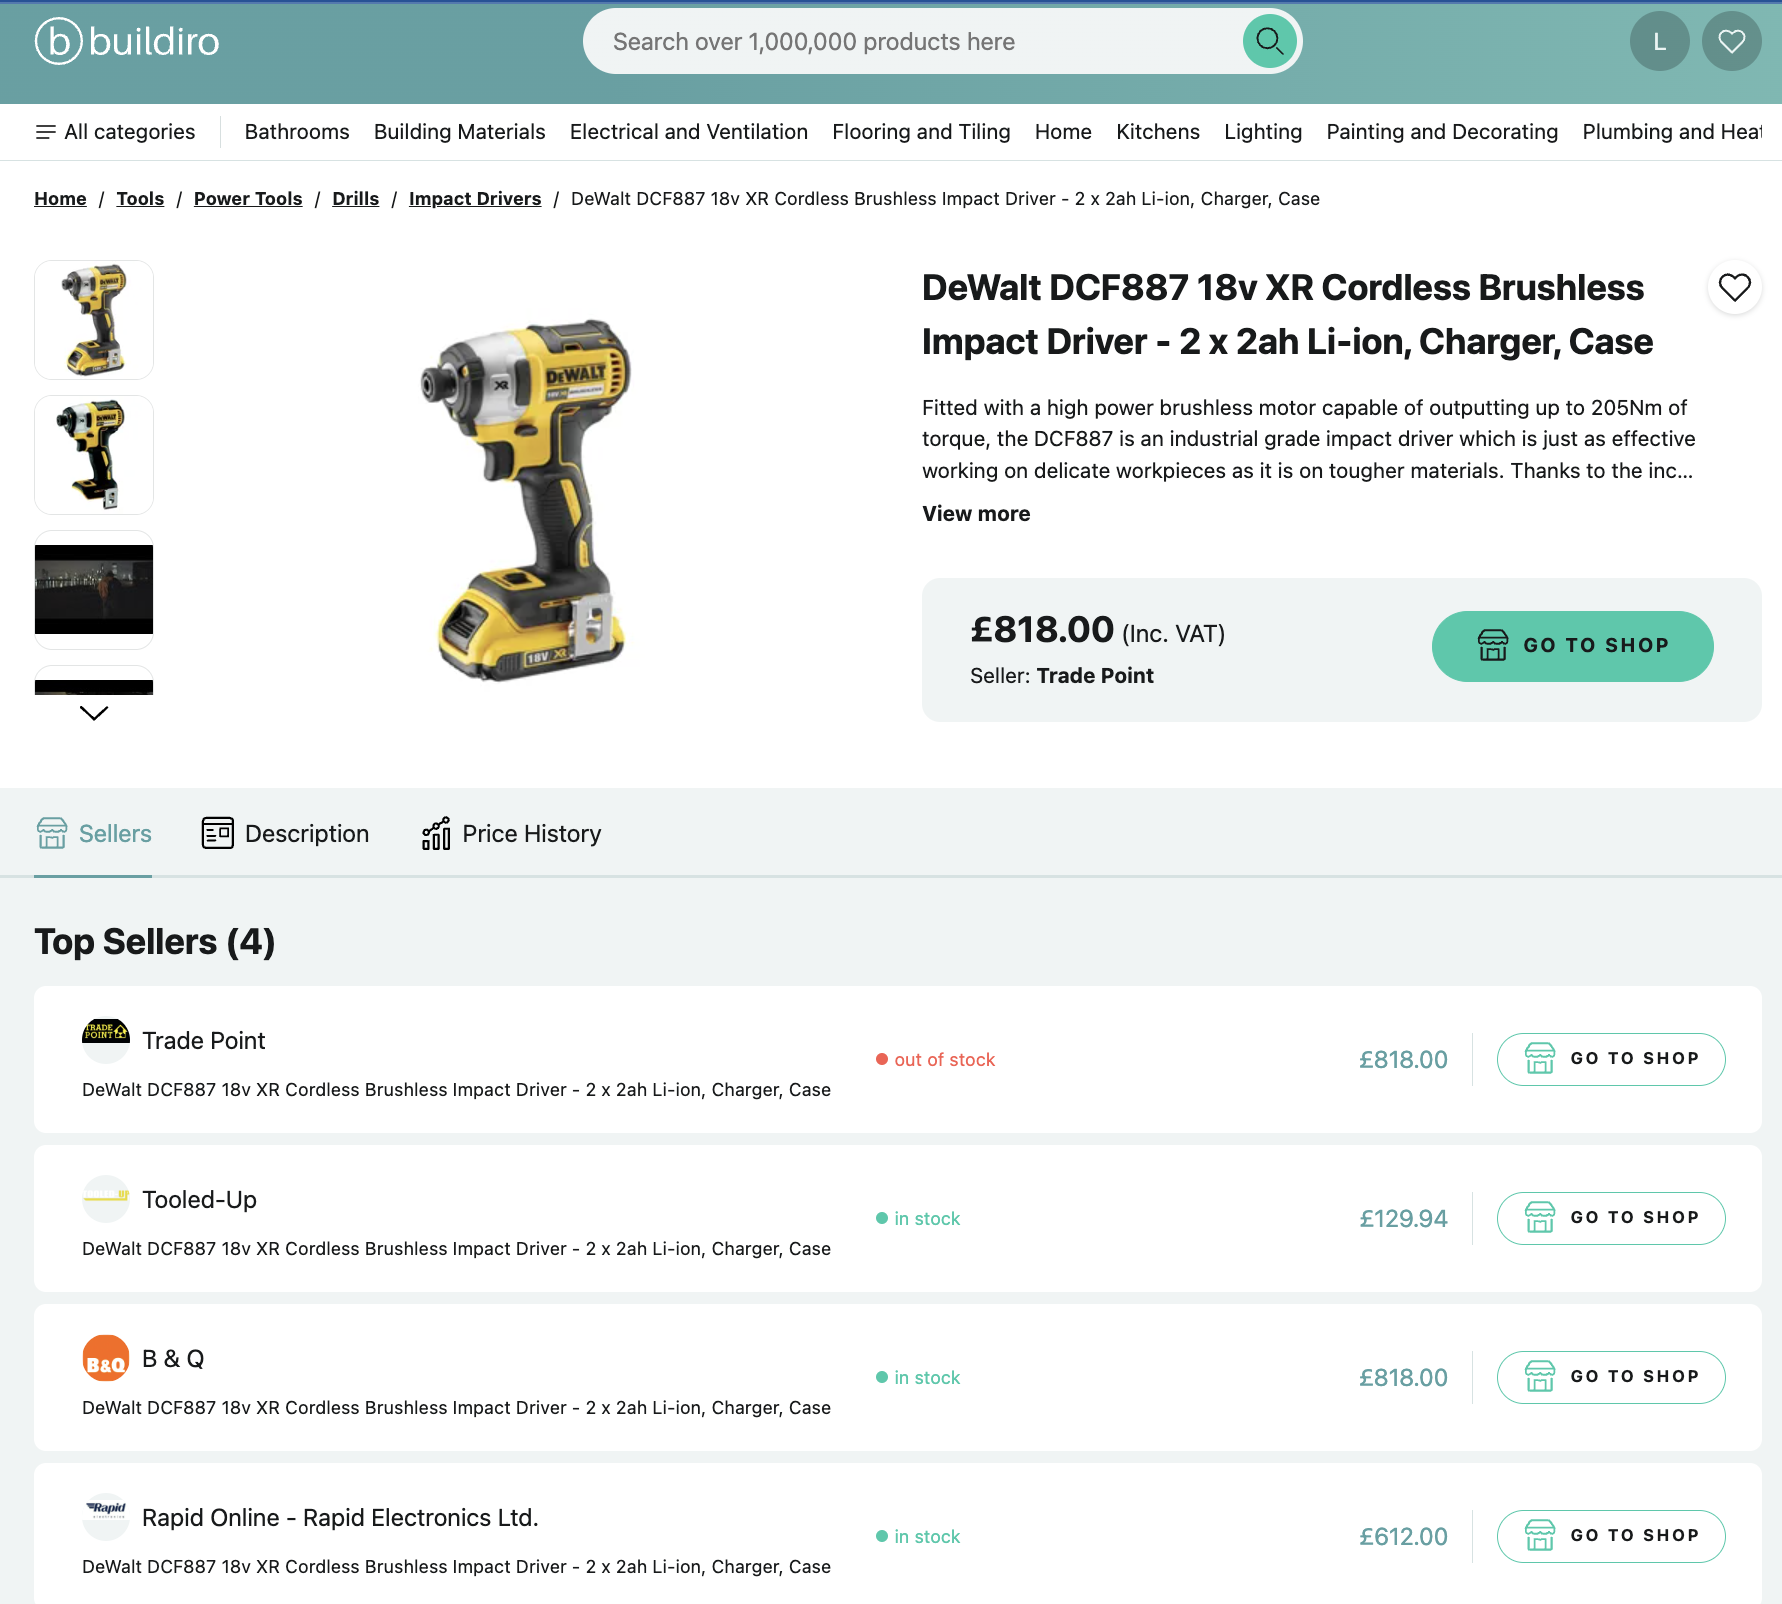The height and width of the screenshot is (1604, 1782).
Task: Go to shop for Rapid Online row
Action: [1610, 1536]
